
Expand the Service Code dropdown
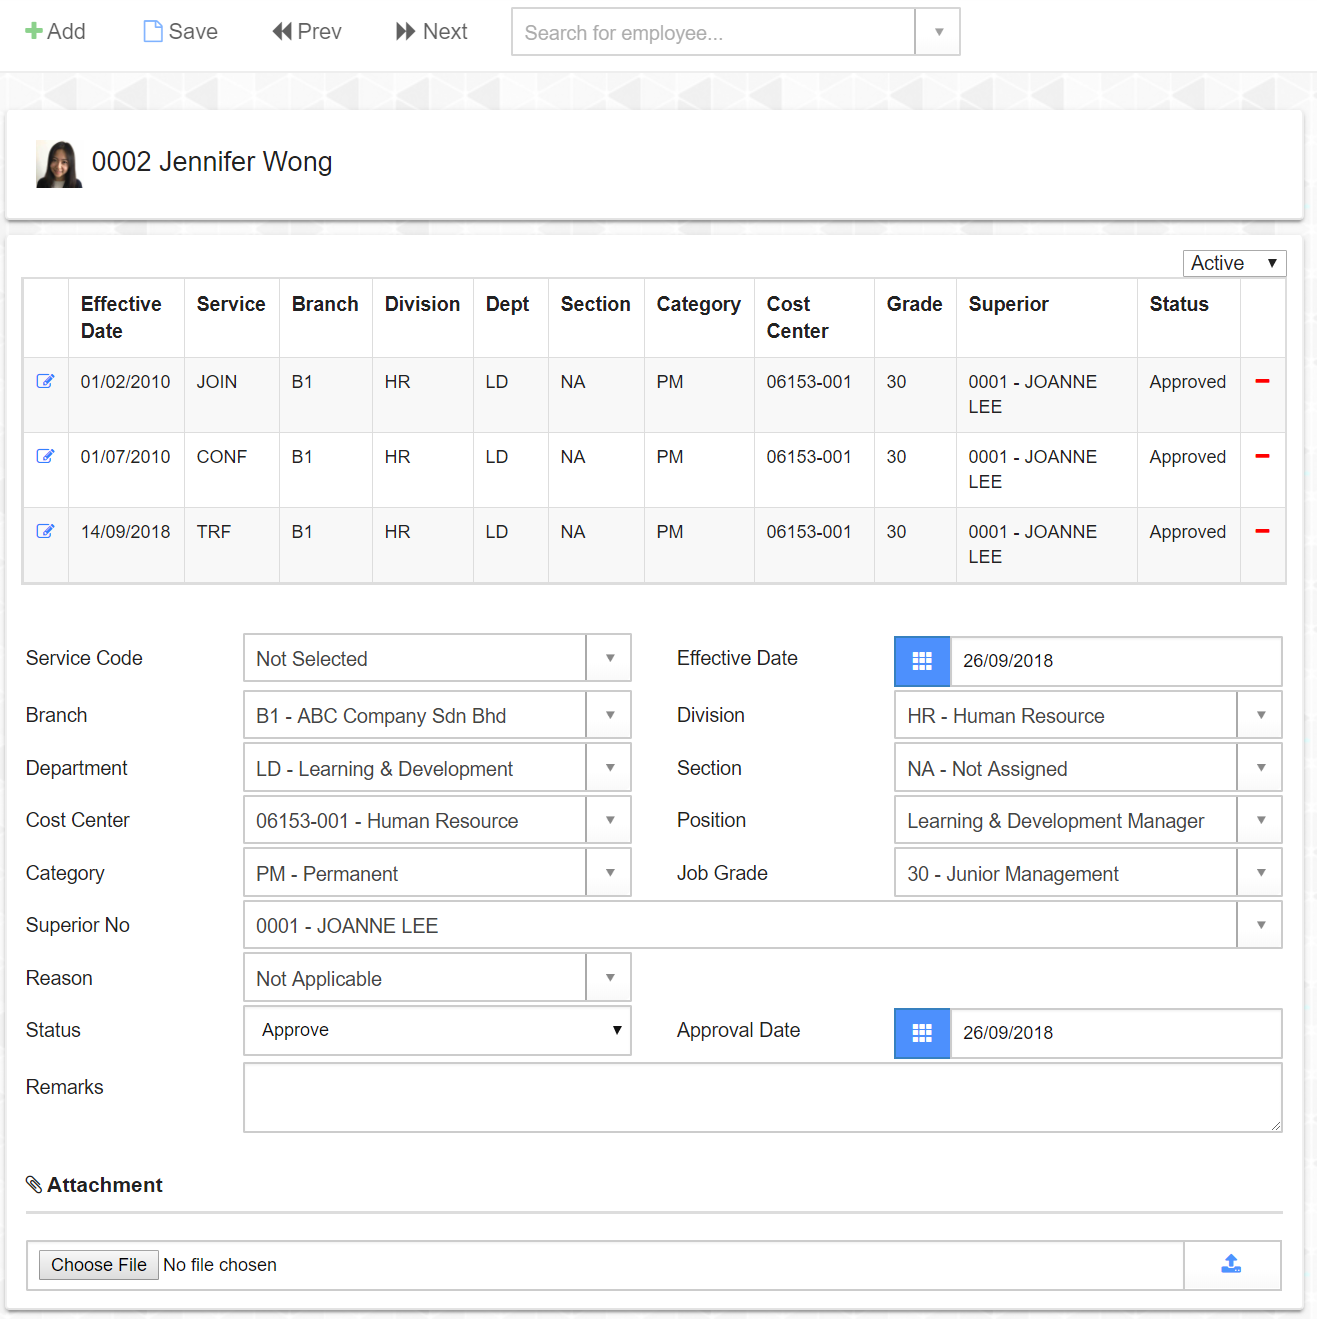click(609, 658)
